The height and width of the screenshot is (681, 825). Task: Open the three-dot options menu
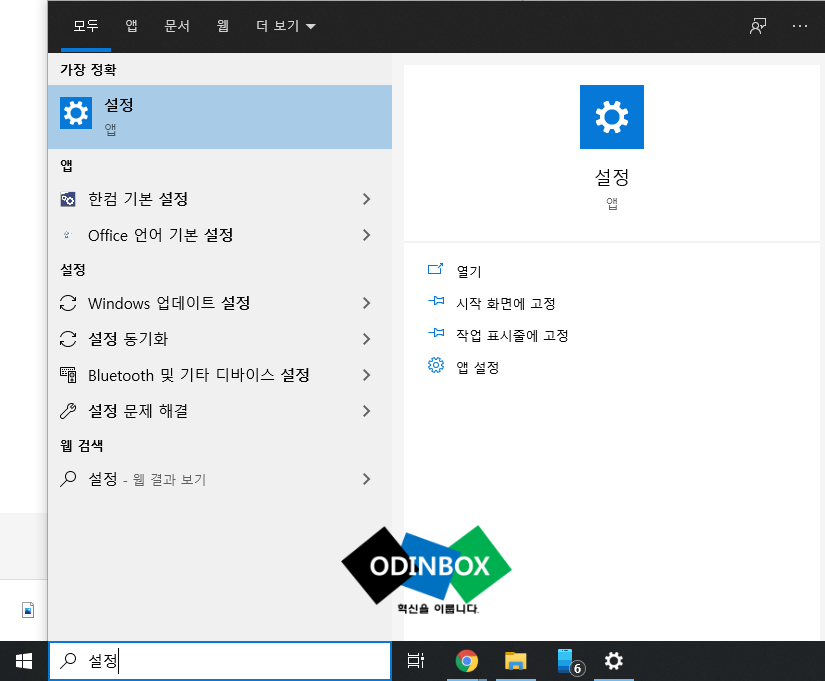click(x=800, y=26)
